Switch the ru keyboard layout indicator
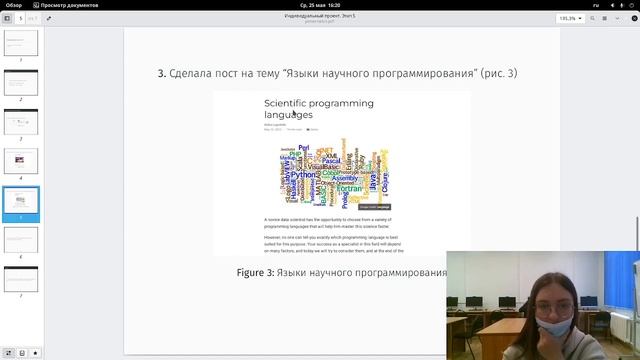Image resolution: width=640 pixels, height=360 pixels. click(x=596, y=5)
